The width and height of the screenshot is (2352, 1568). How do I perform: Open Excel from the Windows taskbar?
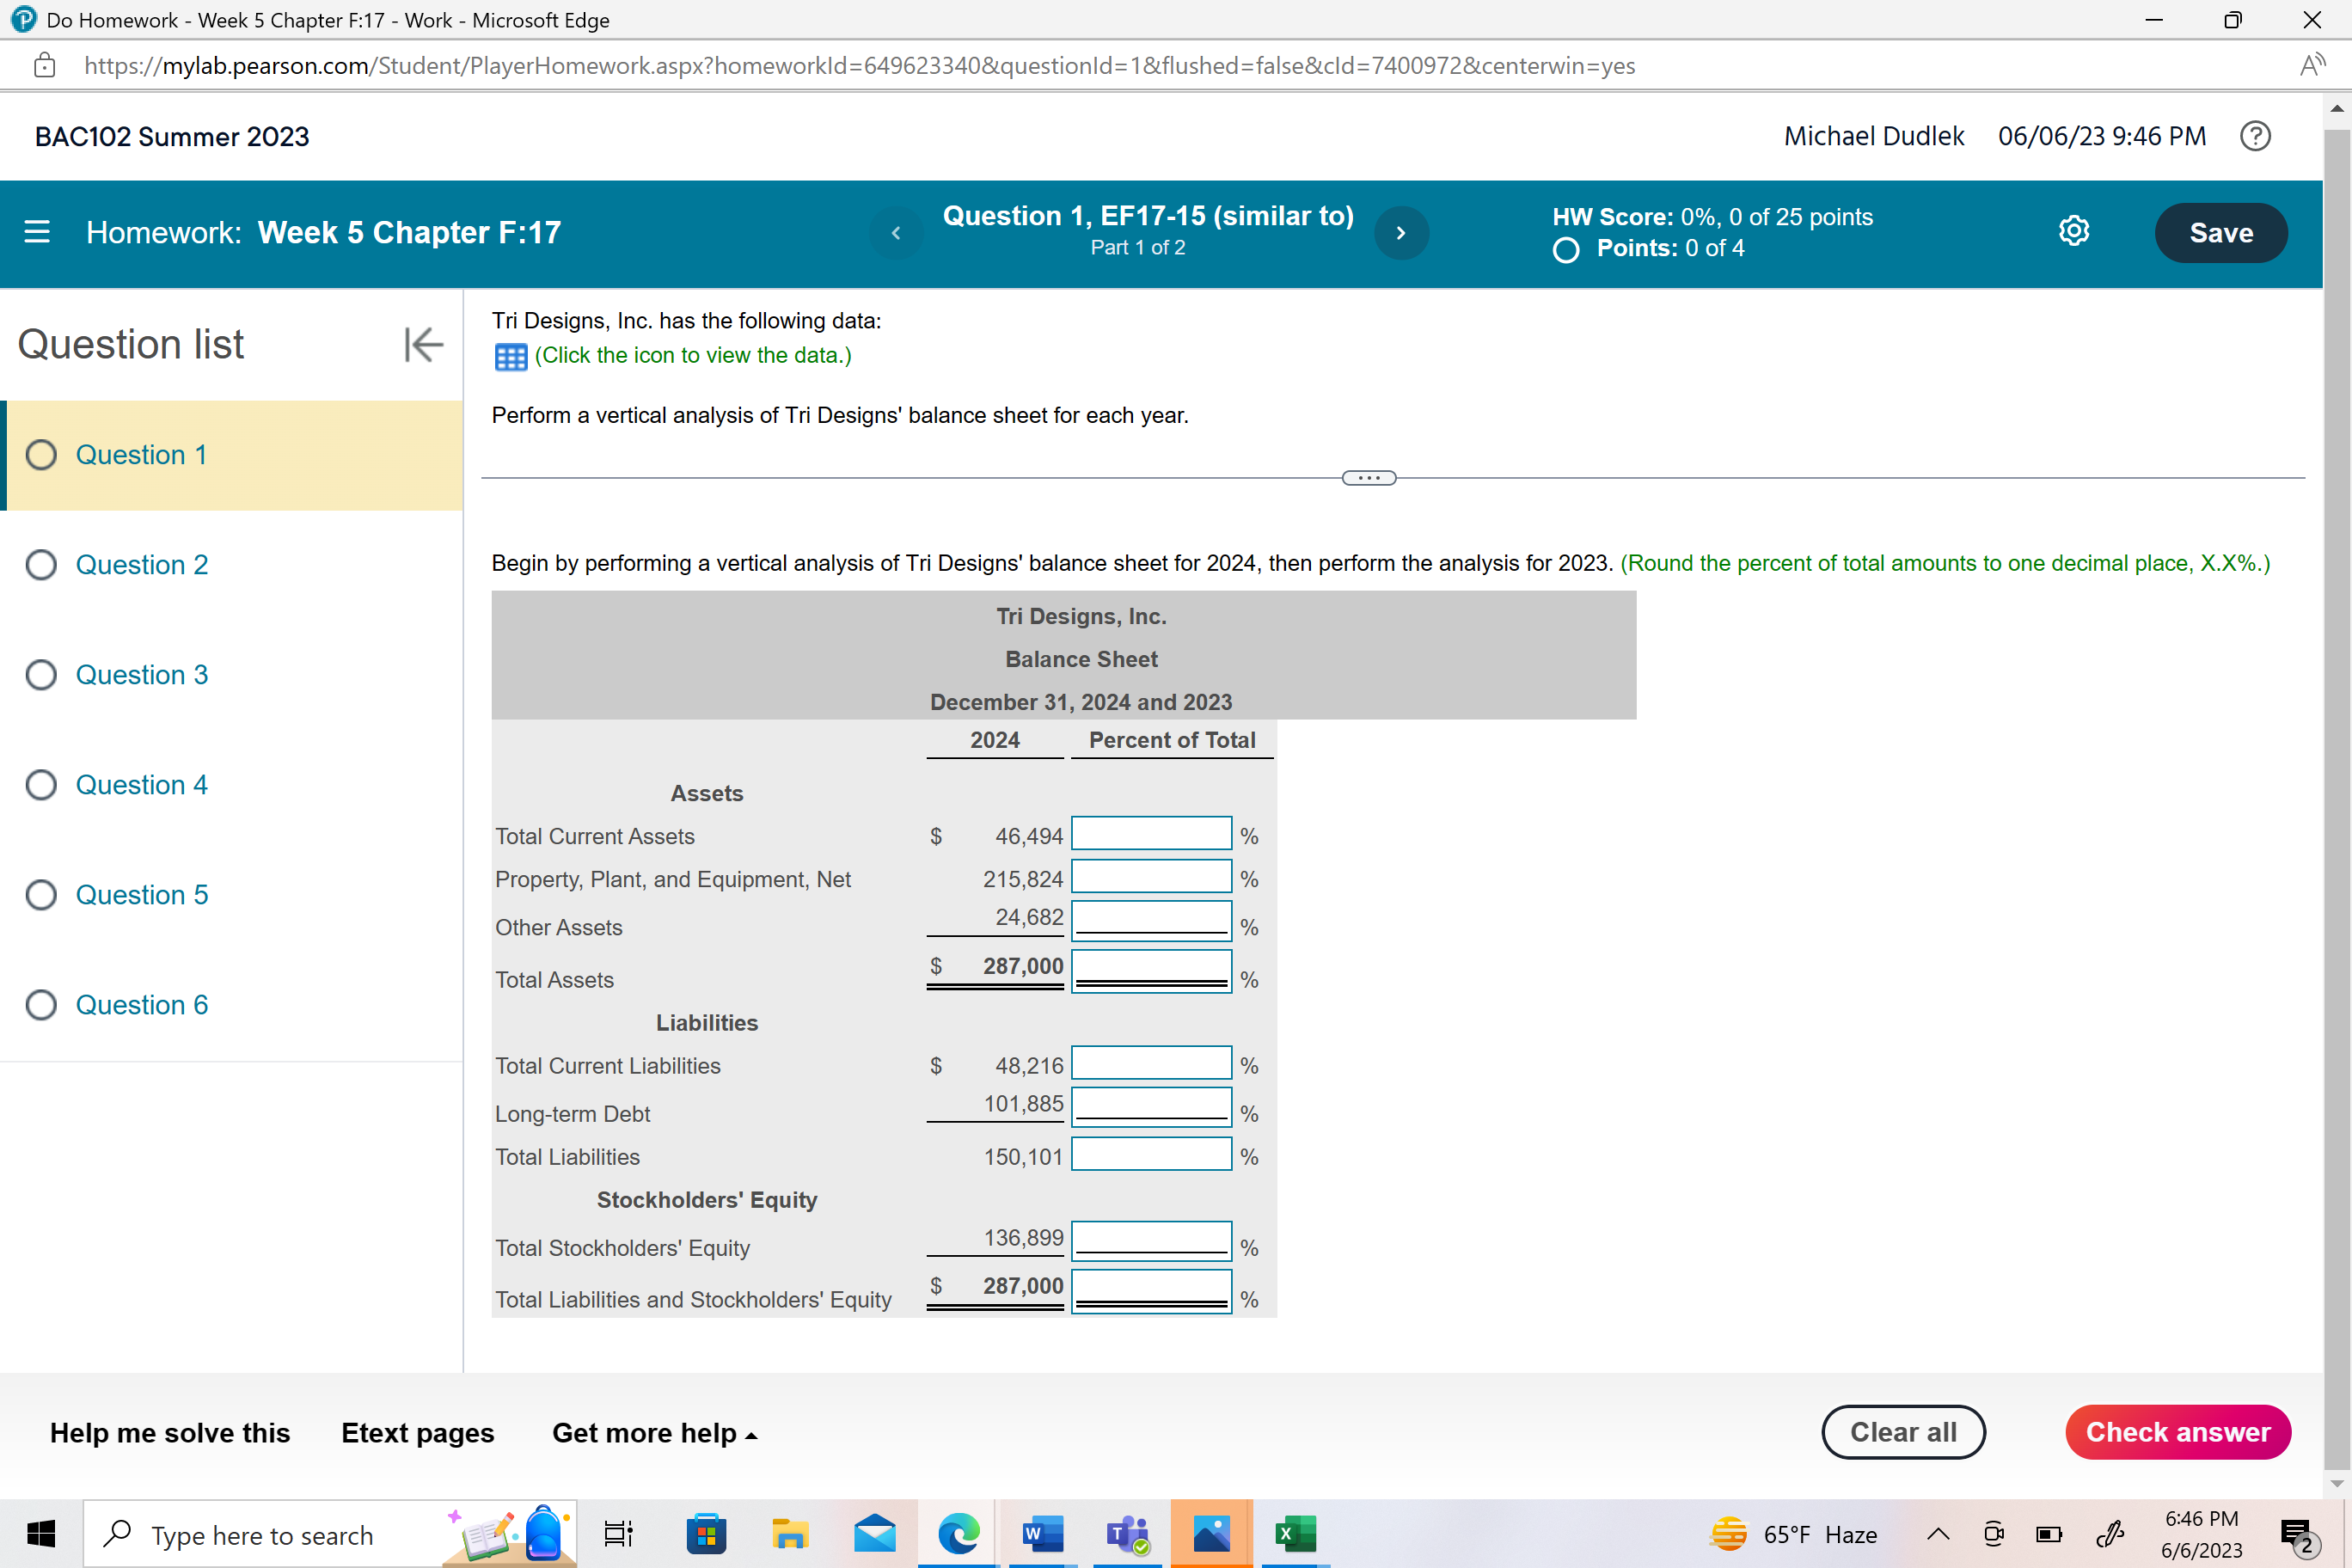tap(1294, 1533)
